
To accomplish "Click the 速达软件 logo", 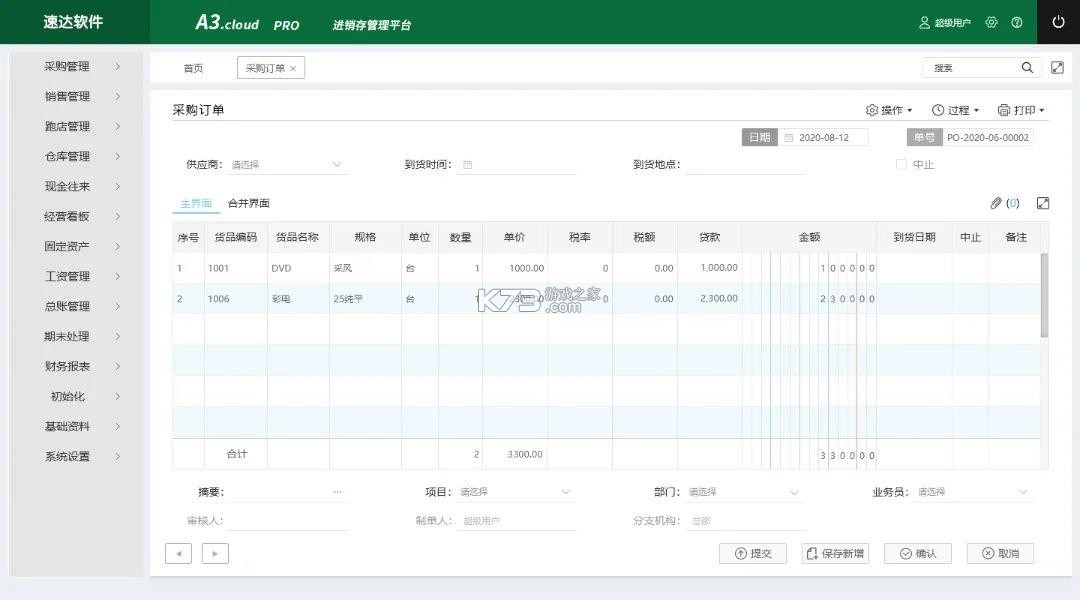I will point(73,22).
